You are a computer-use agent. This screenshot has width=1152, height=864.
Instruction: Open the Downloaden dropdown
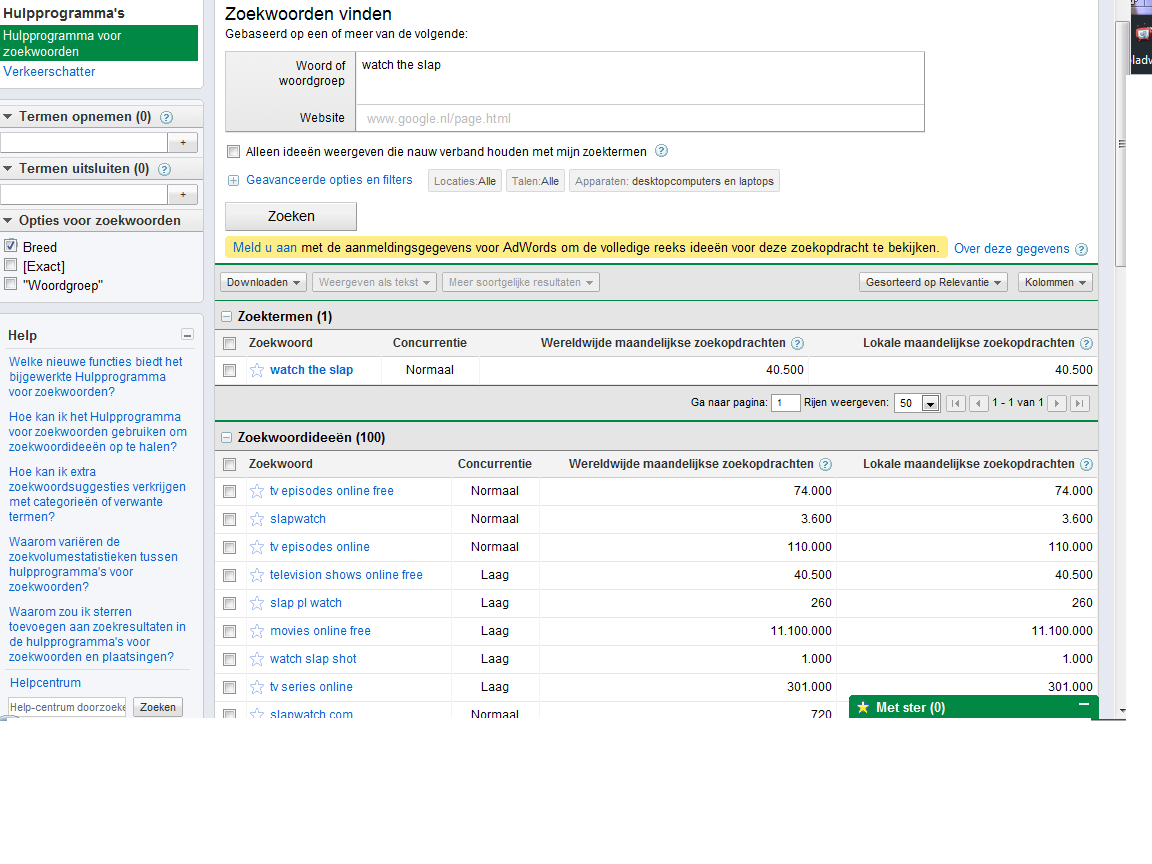[x=263, y=283]
